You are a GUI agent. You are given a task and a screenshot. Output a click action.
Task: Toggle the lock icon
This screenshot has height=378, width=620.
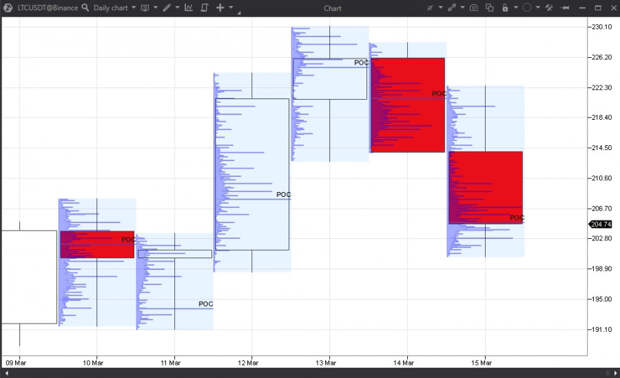pos(505,8)
